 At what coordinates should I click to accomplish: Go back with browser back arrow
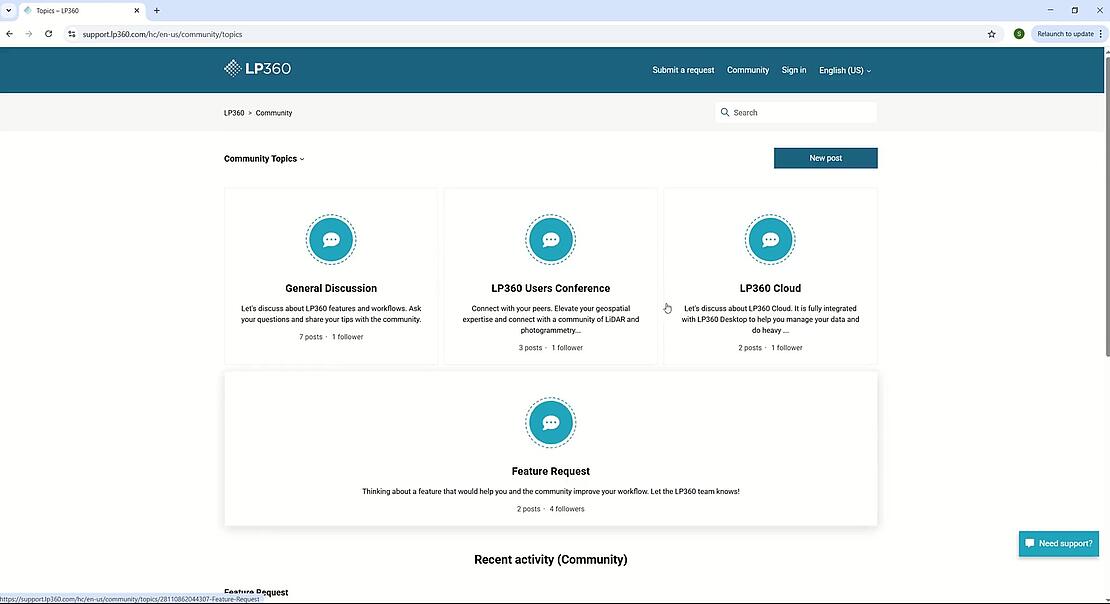(x=9, y=34)
